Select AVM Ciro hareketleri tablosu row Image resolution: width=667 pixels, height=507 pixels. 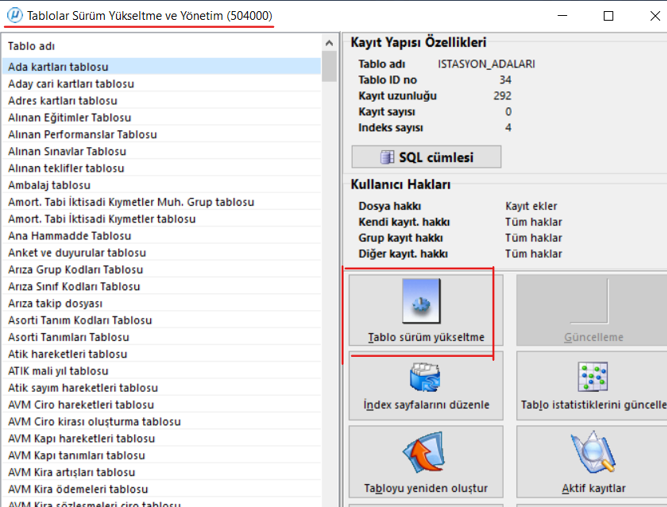tap(162, 404)
